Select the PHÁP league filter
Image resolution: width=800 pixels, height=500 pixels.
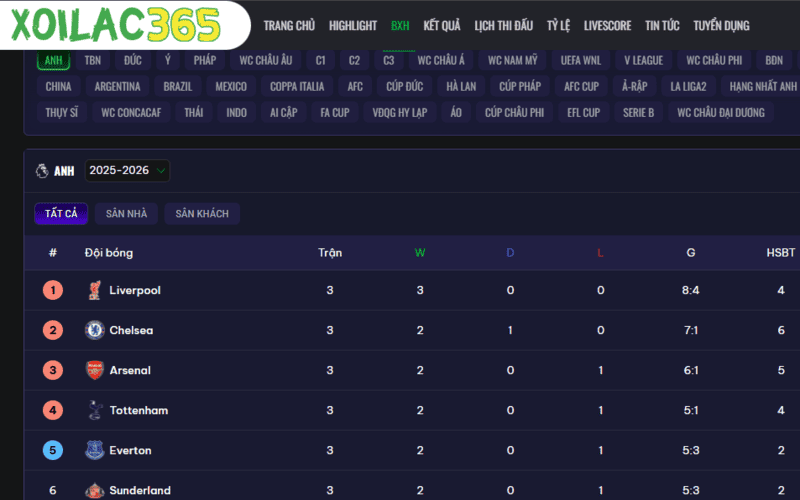click(205, 60)
